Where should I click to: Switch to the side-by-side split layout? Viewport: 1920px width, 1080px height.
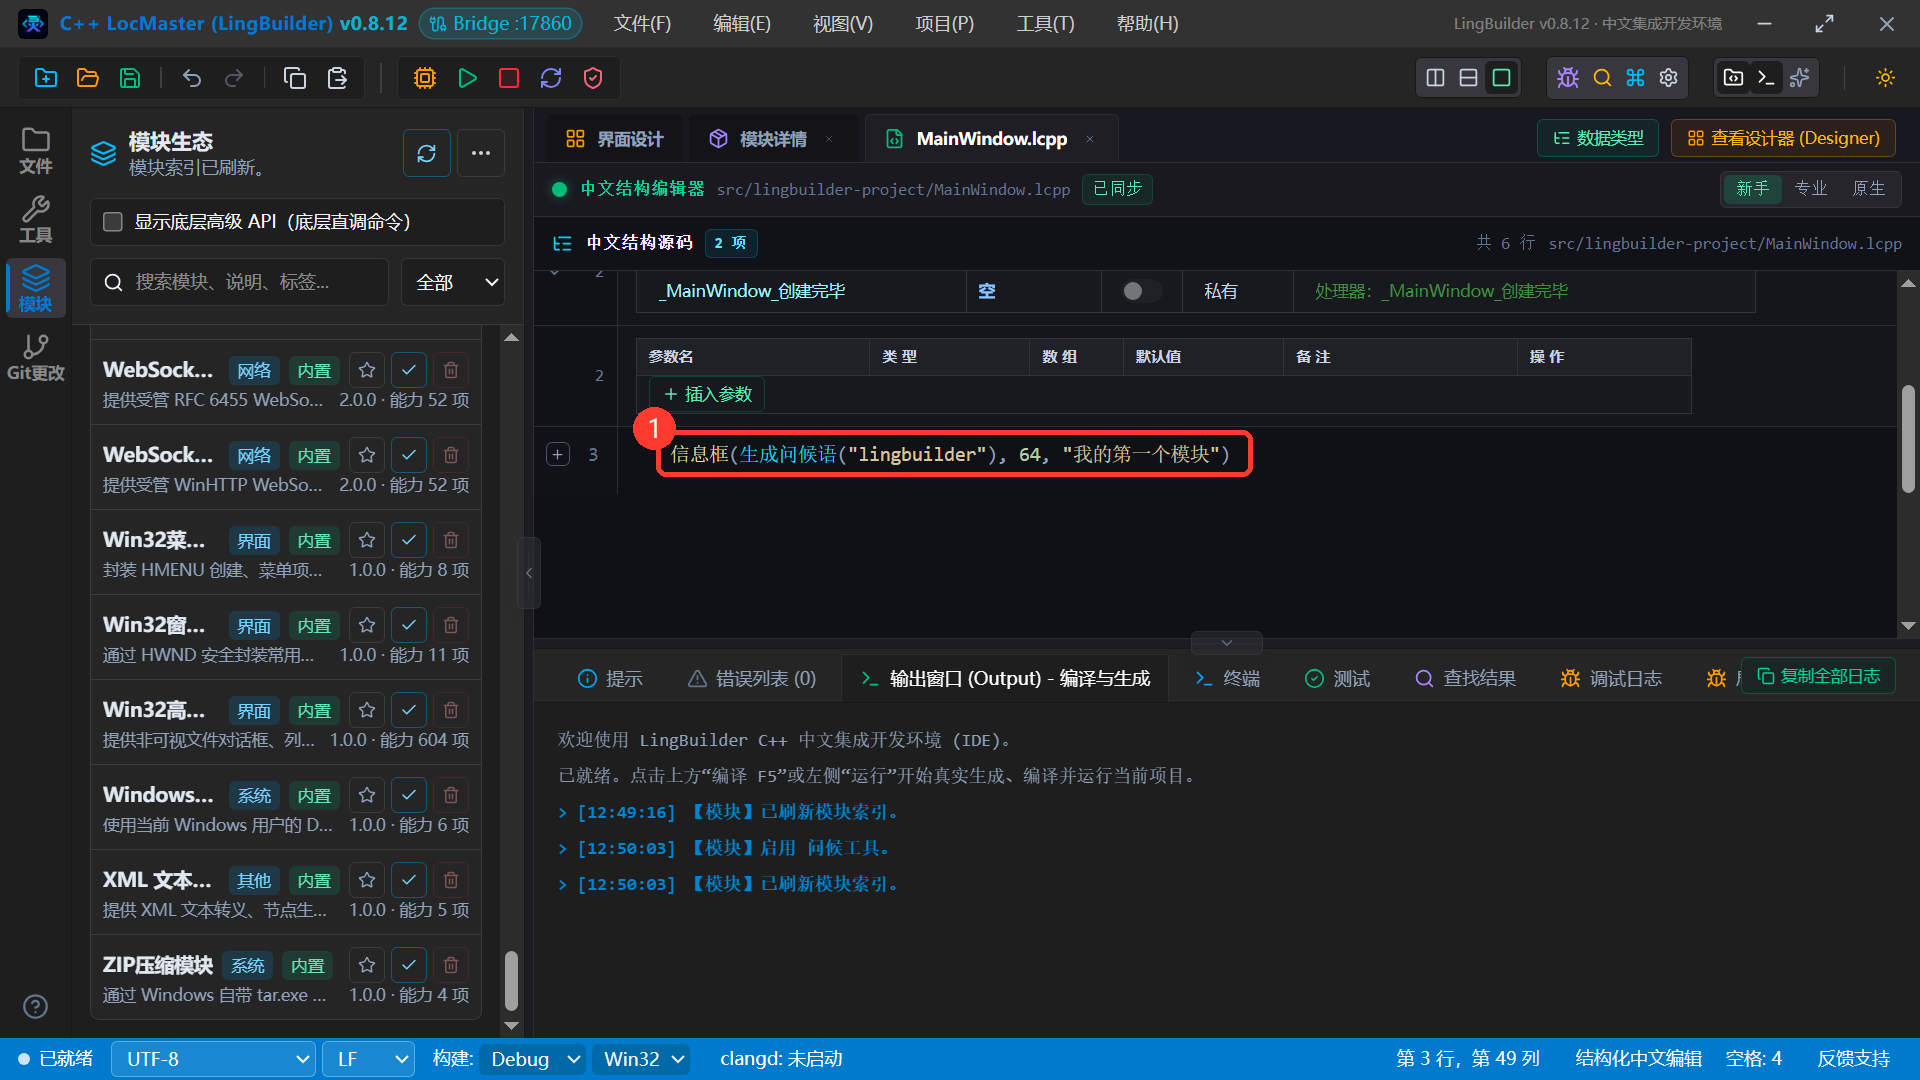(x=1435, y=78)
